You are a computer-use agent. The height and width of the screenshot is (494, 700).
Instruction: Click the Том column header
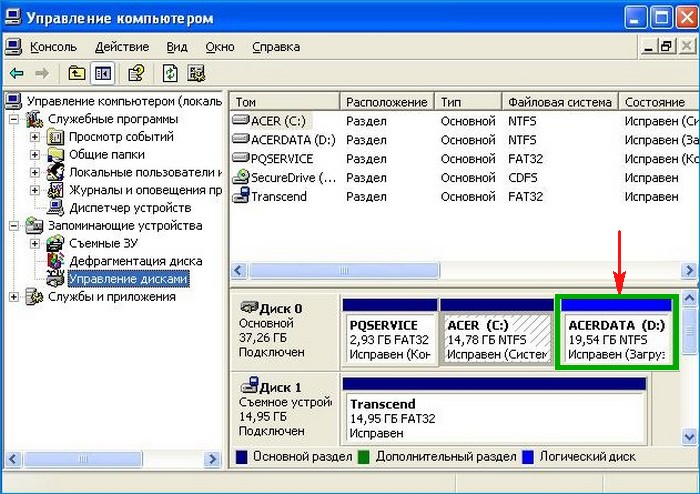coord(285,102)
